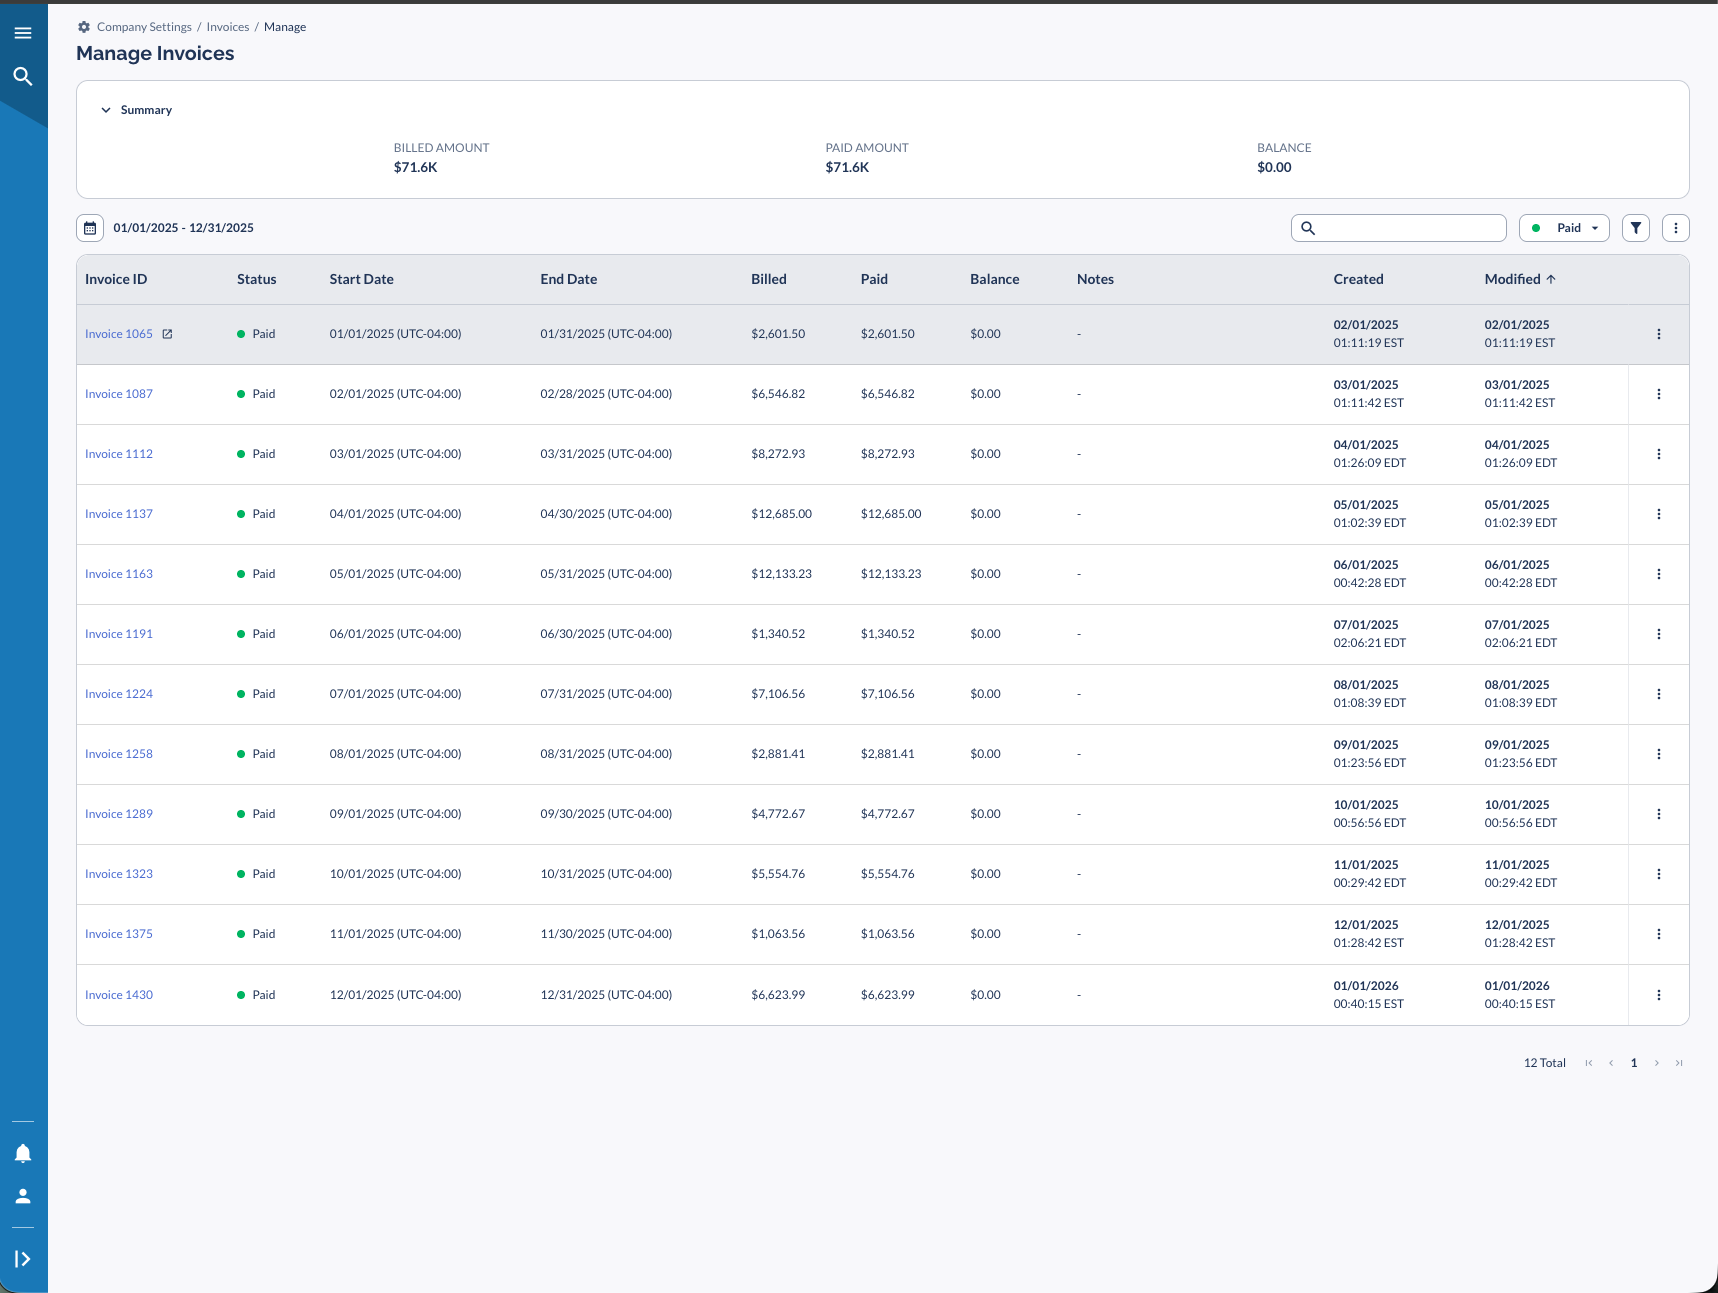Open notifications bell in sidebar
Viewport: 1718px width, 1293px height.
(23, 1154)
